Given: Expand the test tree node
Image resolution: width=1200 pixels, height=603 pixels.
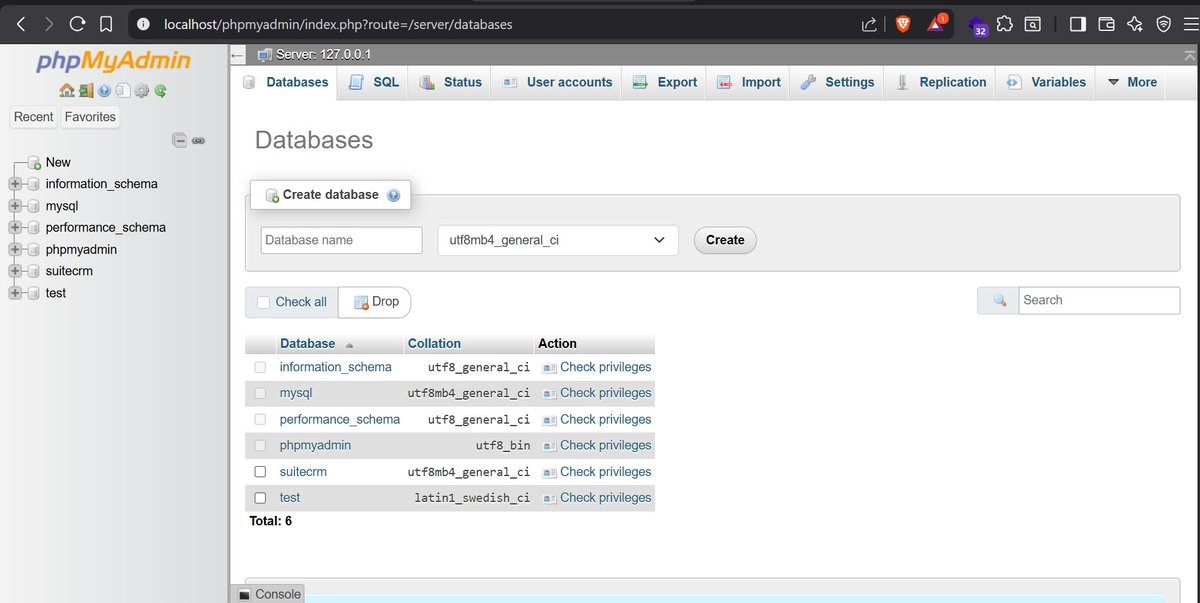Looking at the screenshot, I should [x=14, y=293].
